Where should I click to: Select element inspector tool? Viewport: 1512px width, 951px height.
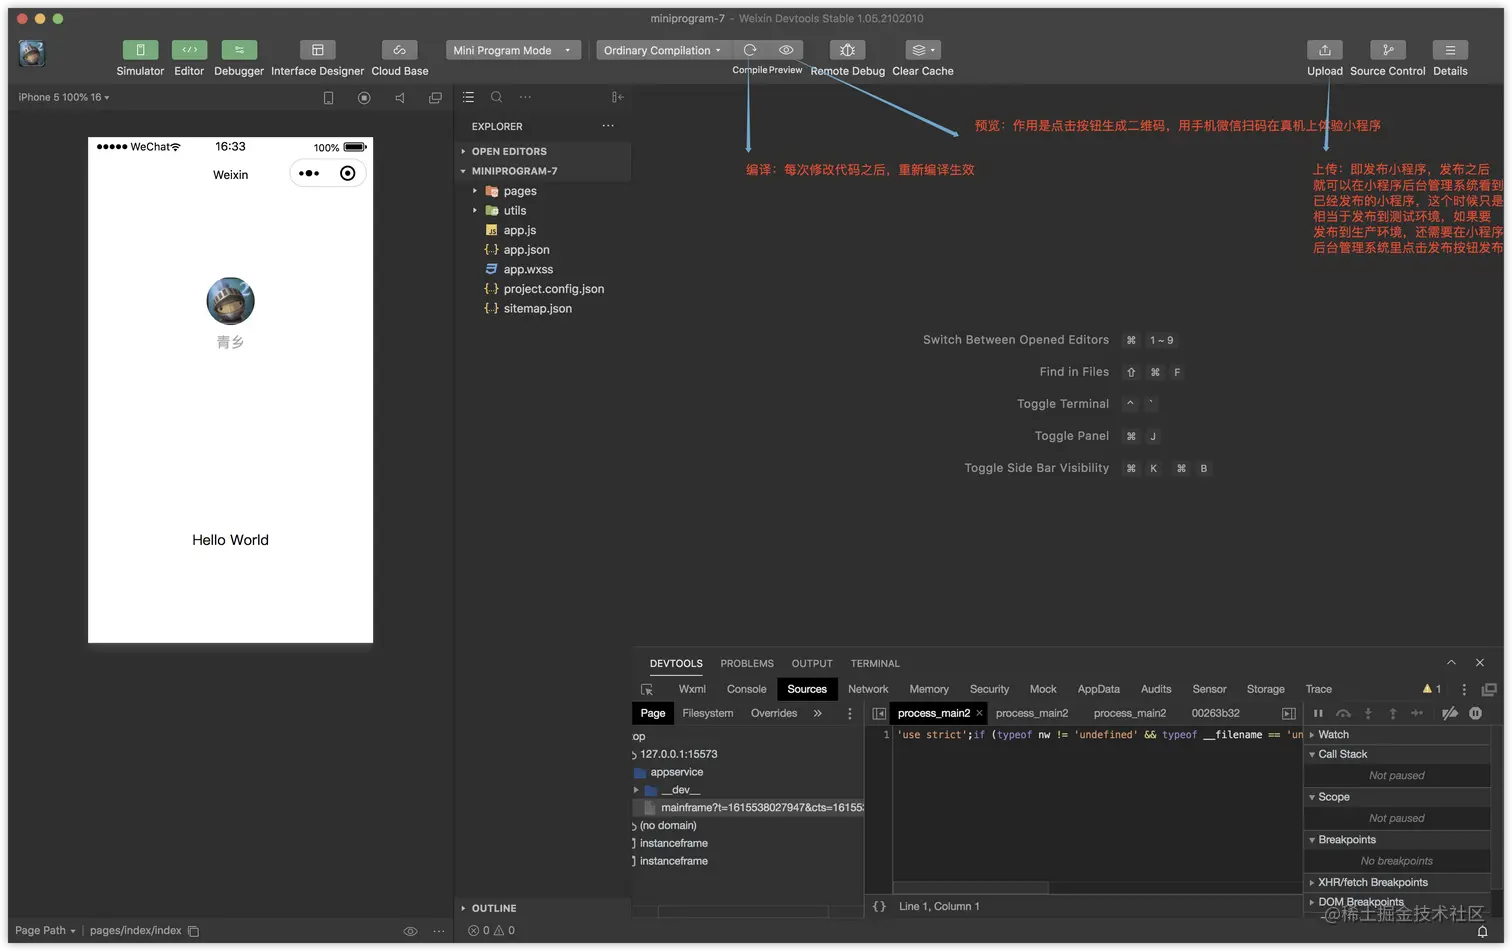point(647,690)
